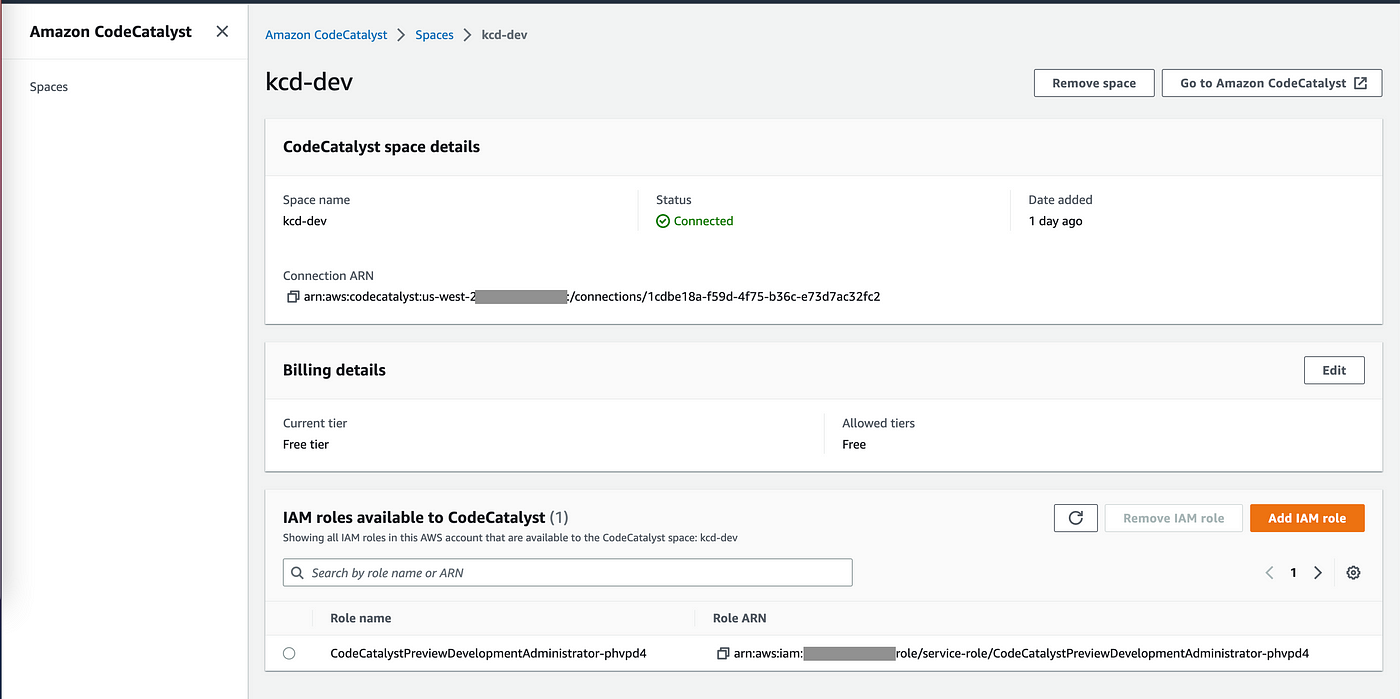Select the CodeCatalystPreviewDevelopmentAdministrator role radio button
The image size is (1400, 699).
tap(289, 653)
